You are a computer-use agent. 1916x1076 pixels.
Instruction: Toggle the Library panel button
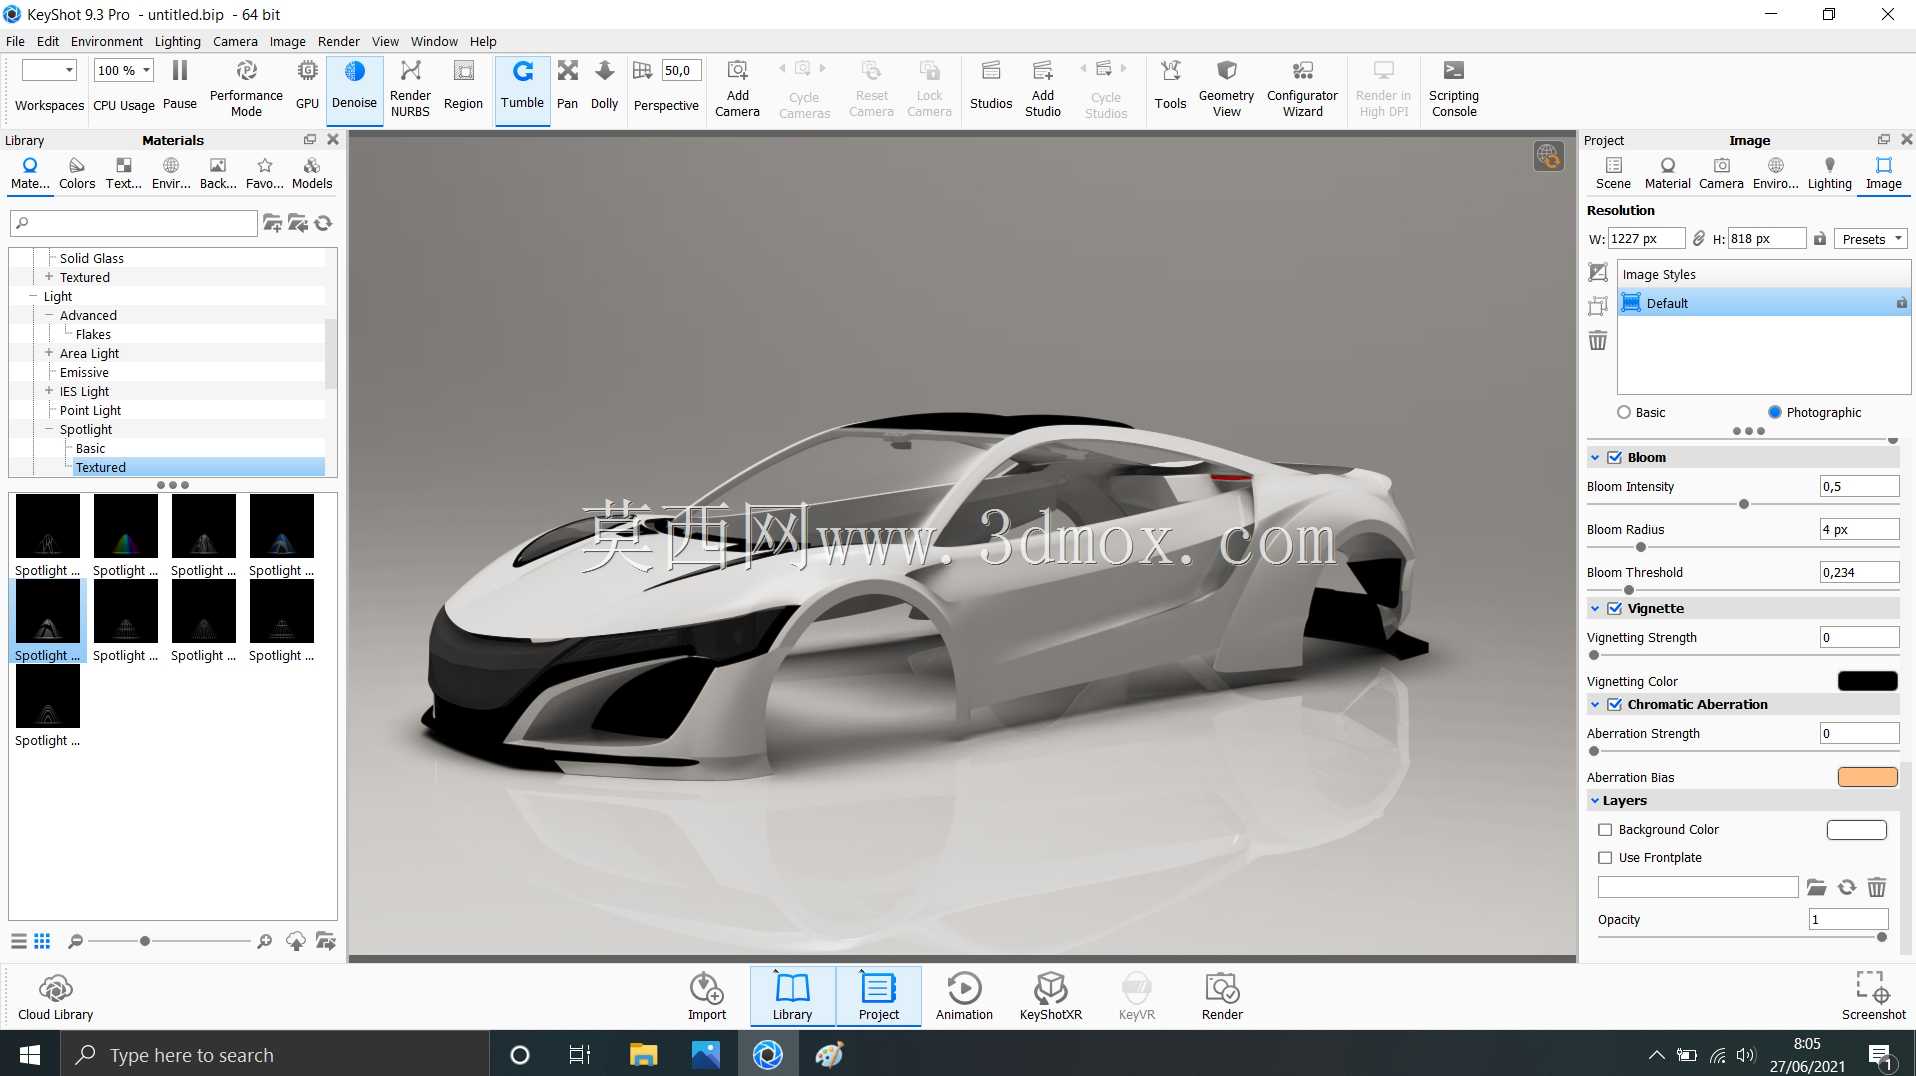pos(792,997)
